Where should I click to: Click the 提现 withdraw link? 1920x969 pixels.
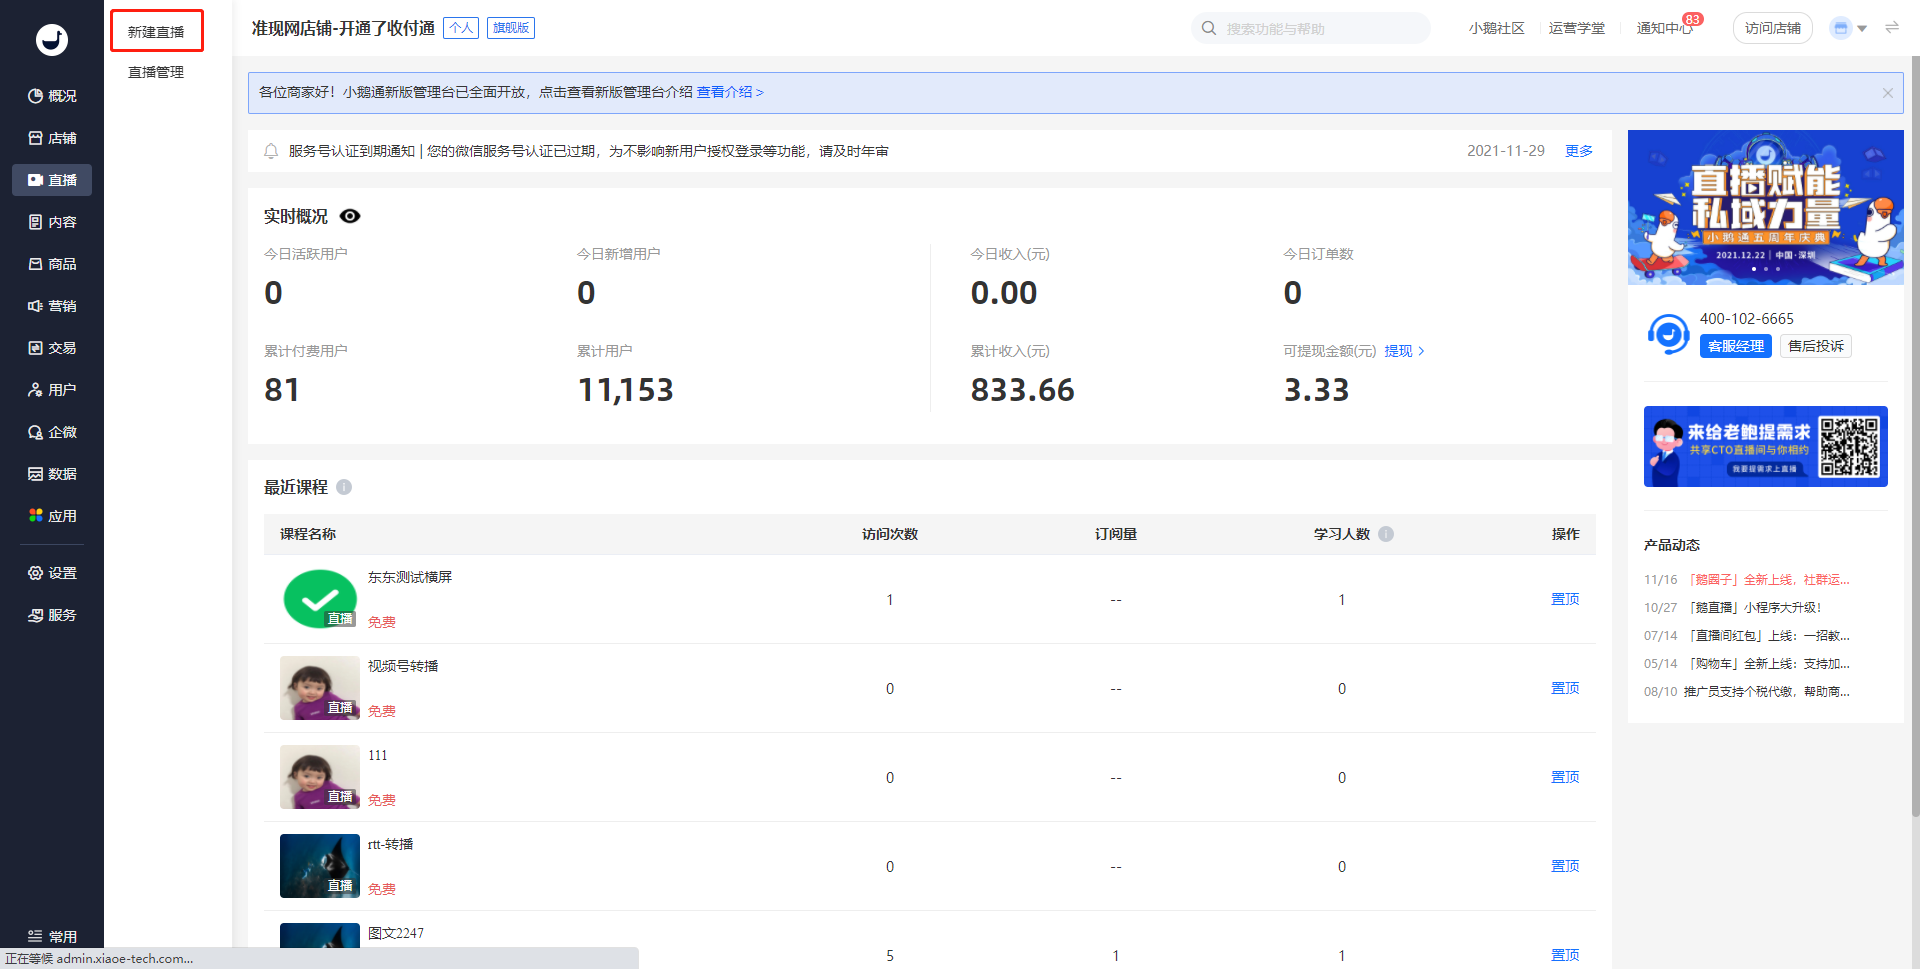tap(1404, 351)
